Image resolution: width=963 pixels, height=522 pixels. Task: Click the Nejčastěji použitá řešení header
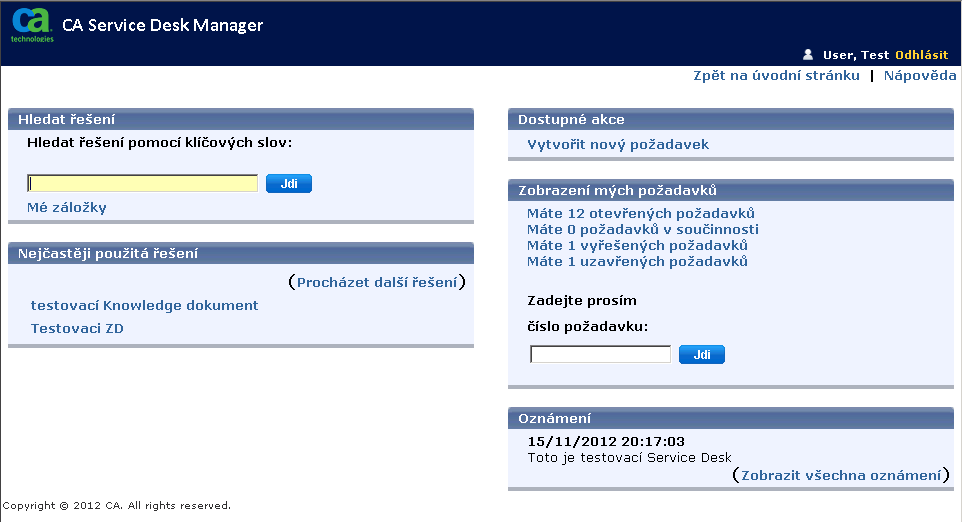pos(241,253)
